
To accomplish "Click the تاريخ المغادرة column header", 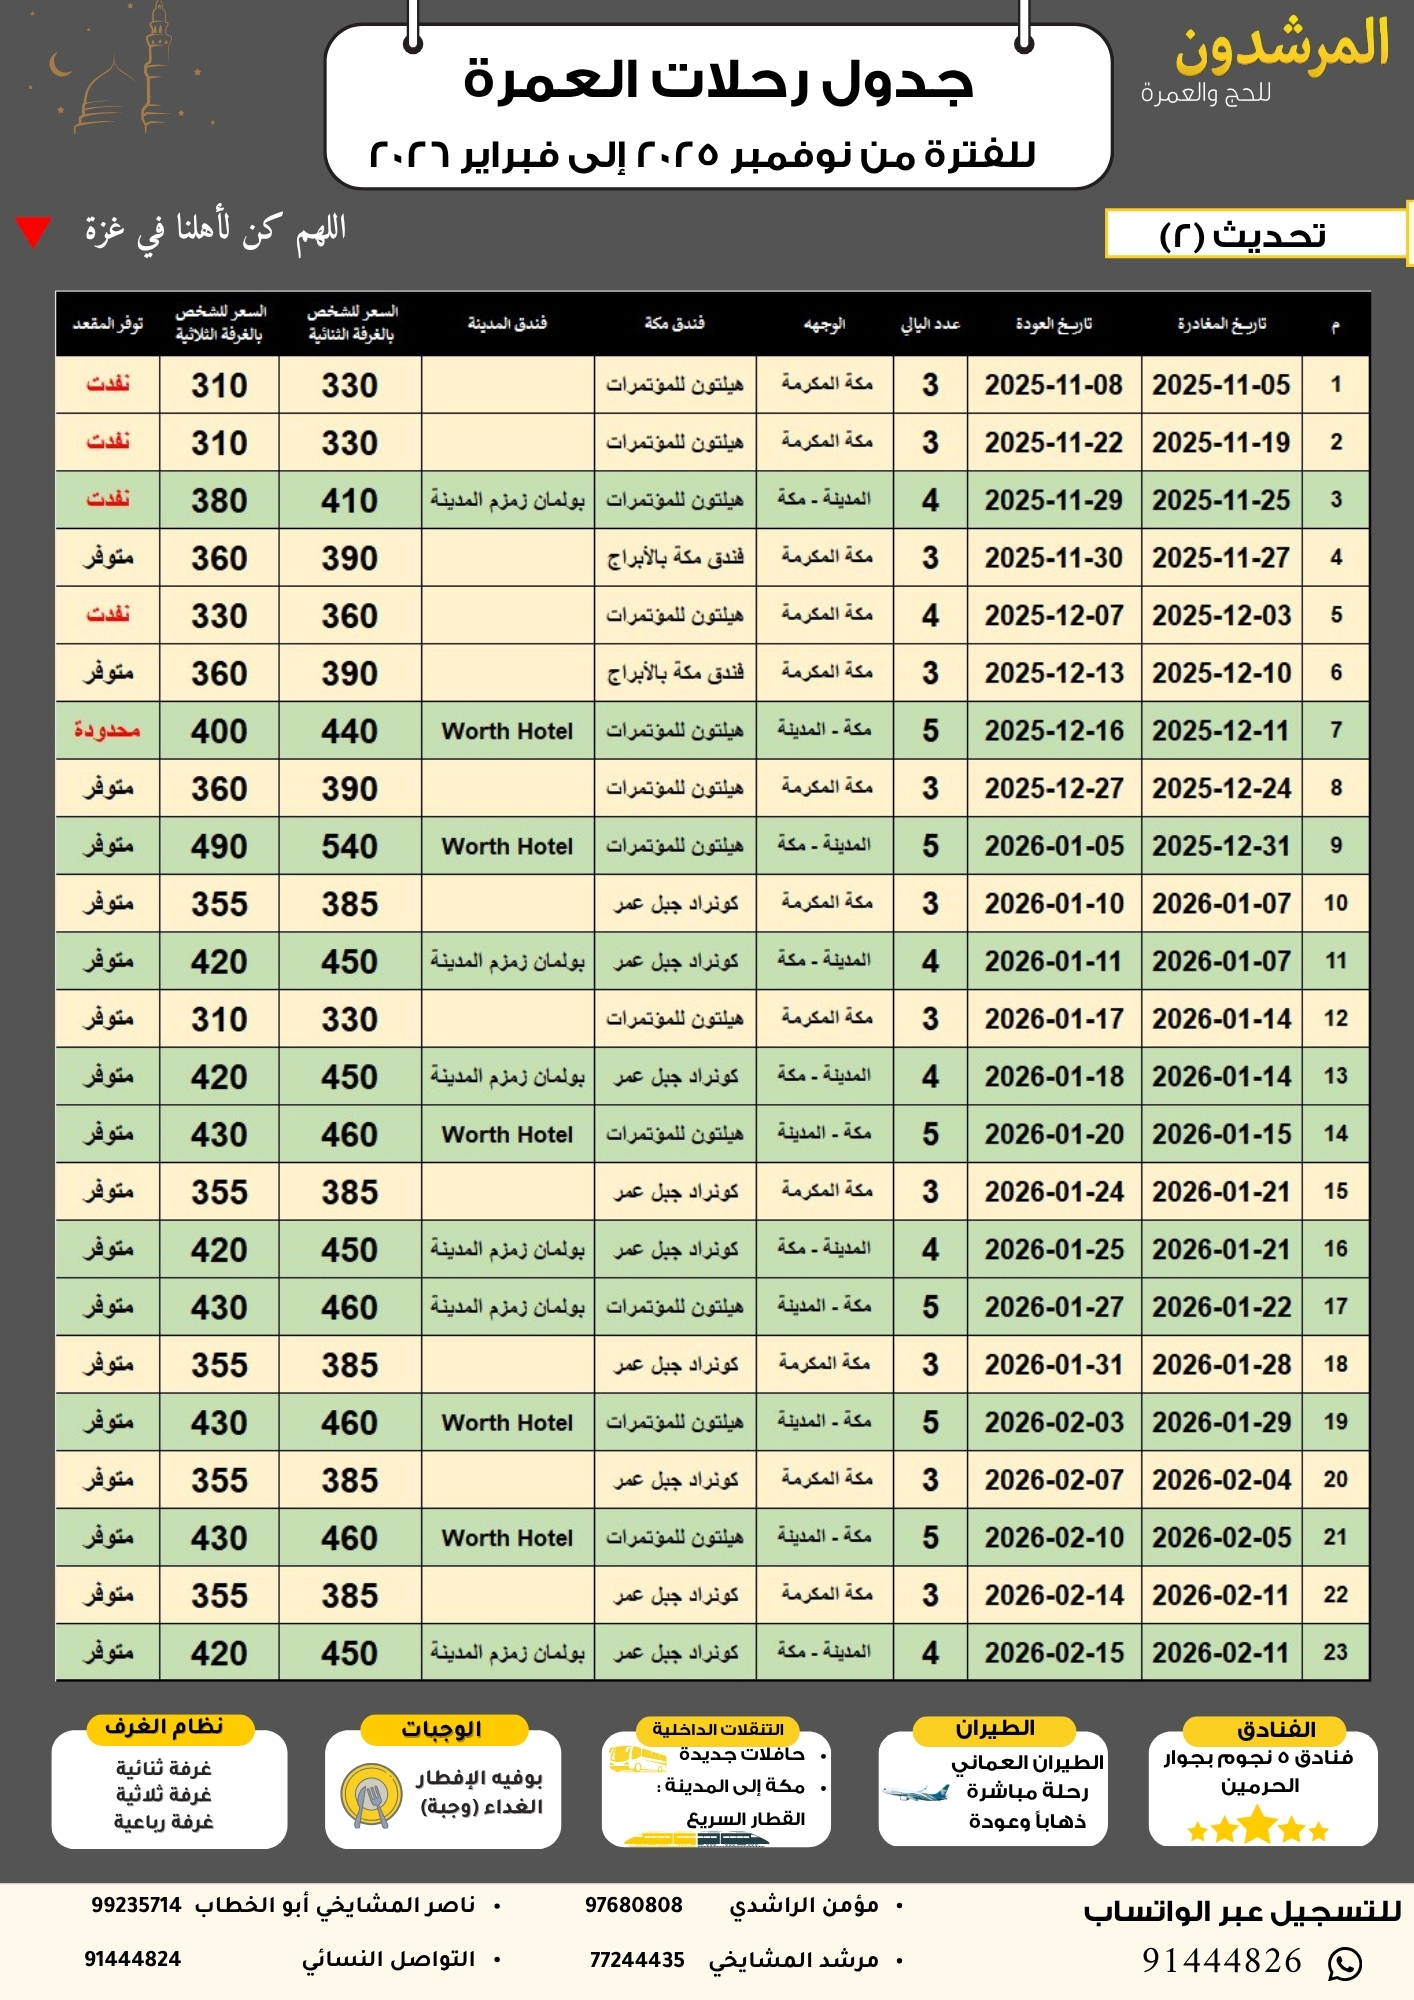I will pyautogui.click(x=1221, y=324).
